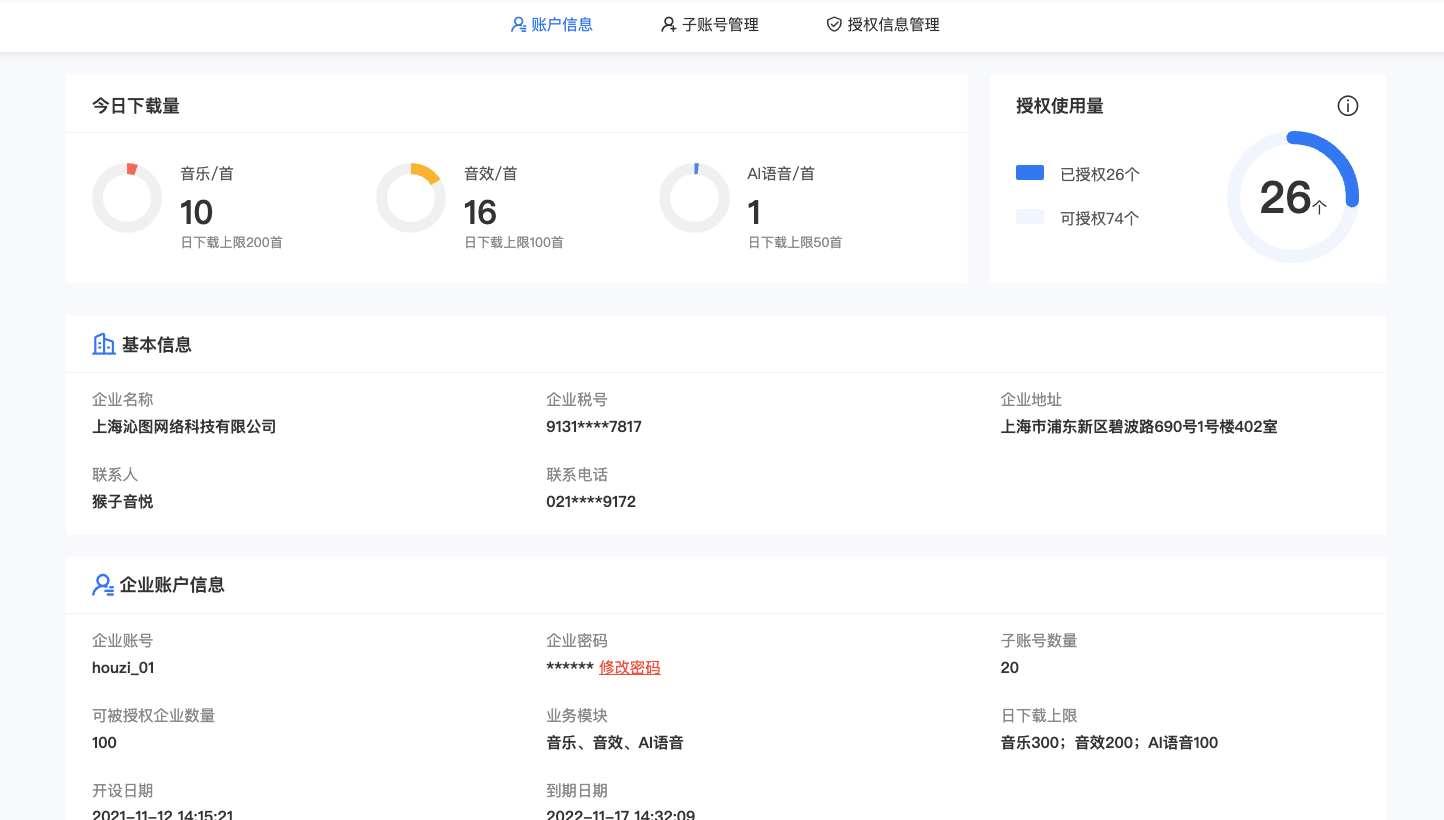1444x820 pixels.
Task: Click the 日下载上限100首 text
Action: (514, 242)
